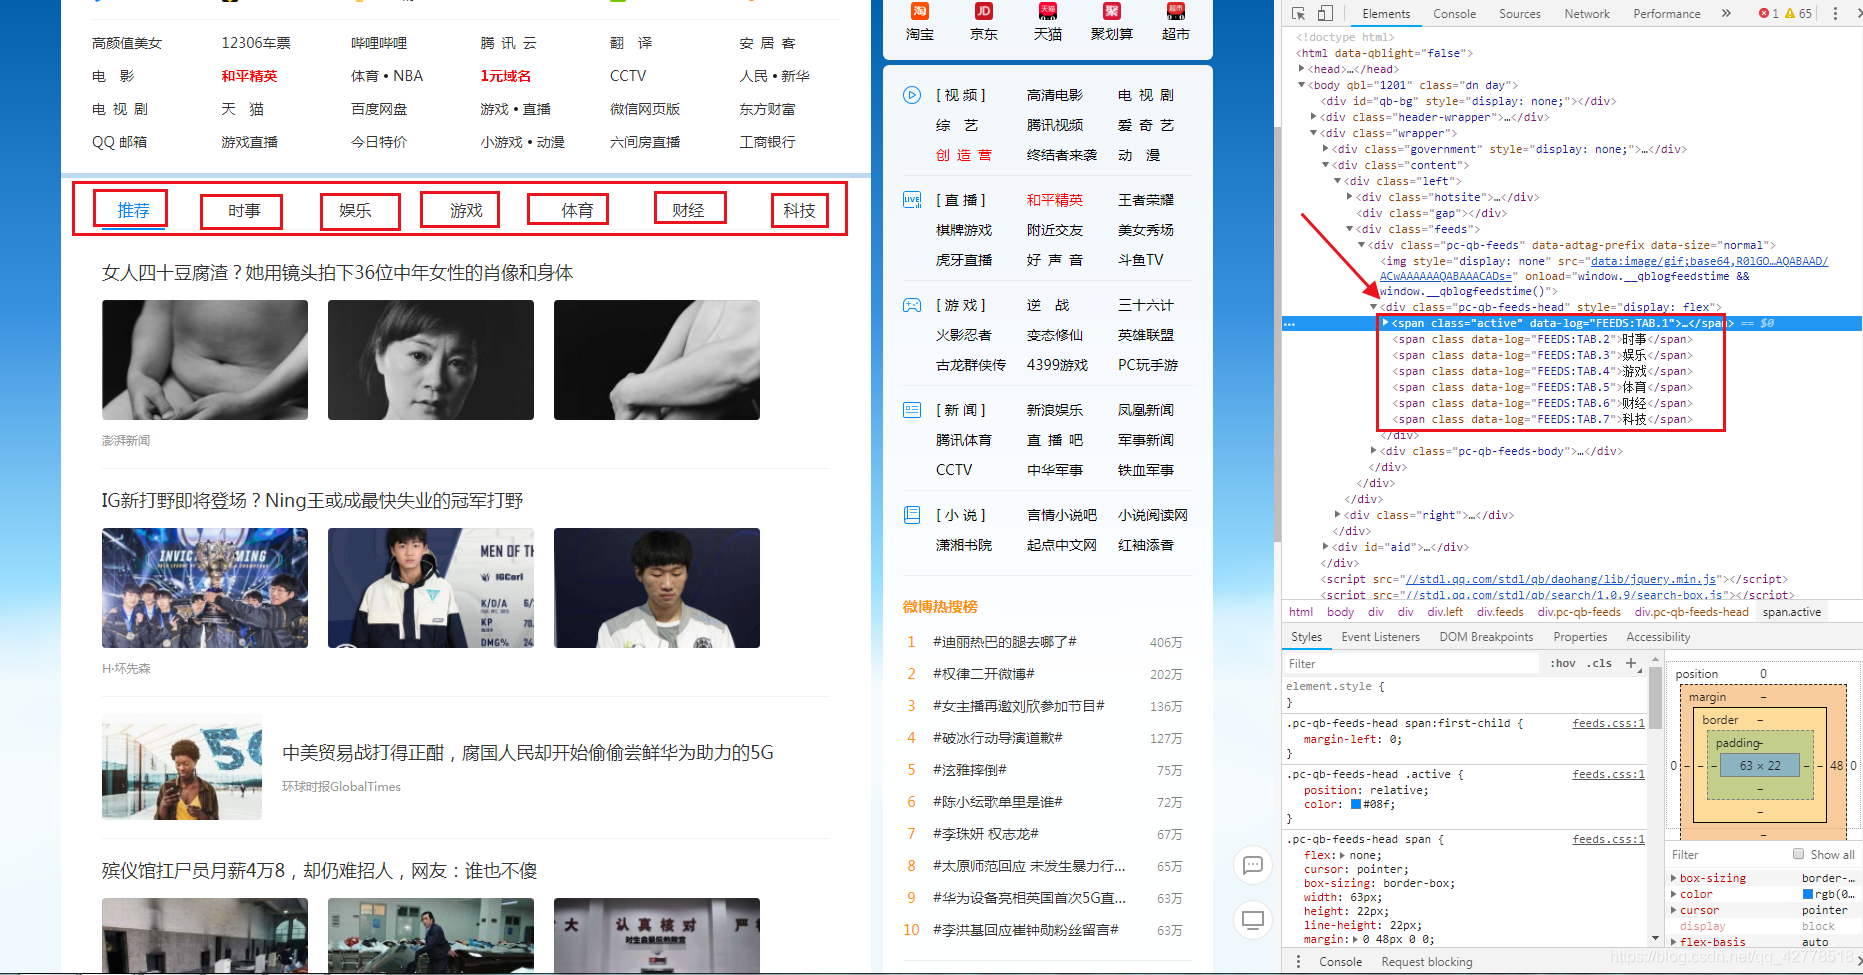This screenshot has width=1863, height=975.
Task: Expand the div class right node
Action: coord(1337,515)
